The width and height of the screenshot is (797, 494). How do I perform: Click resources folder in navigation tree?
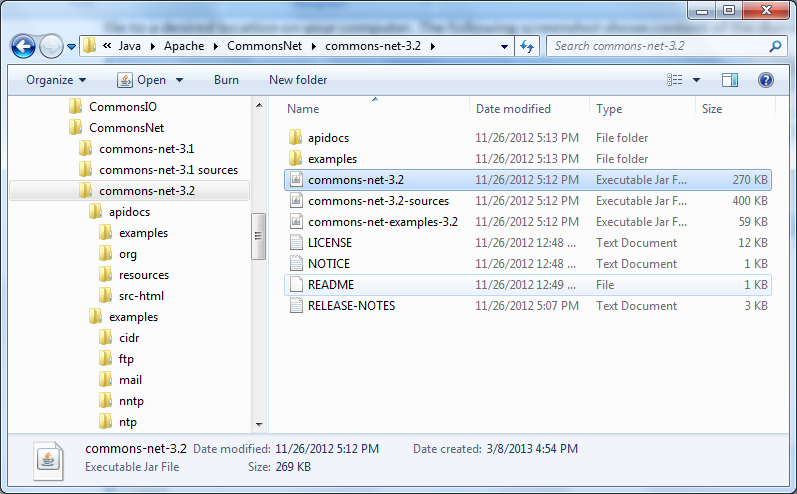134,275
